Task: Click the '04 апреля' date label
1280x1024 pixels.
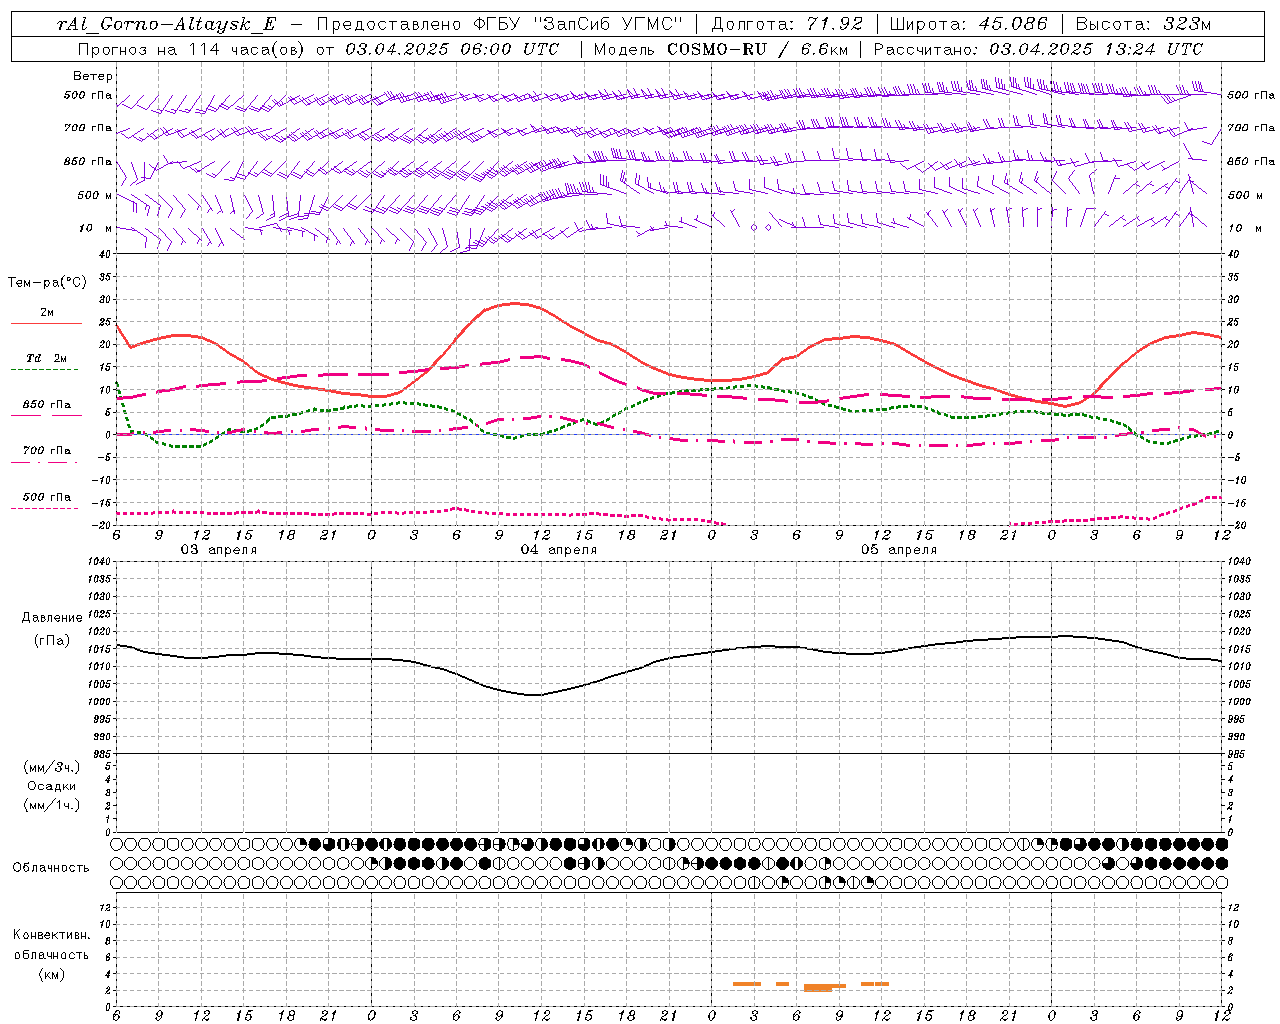Action: (x=558, y=550)
